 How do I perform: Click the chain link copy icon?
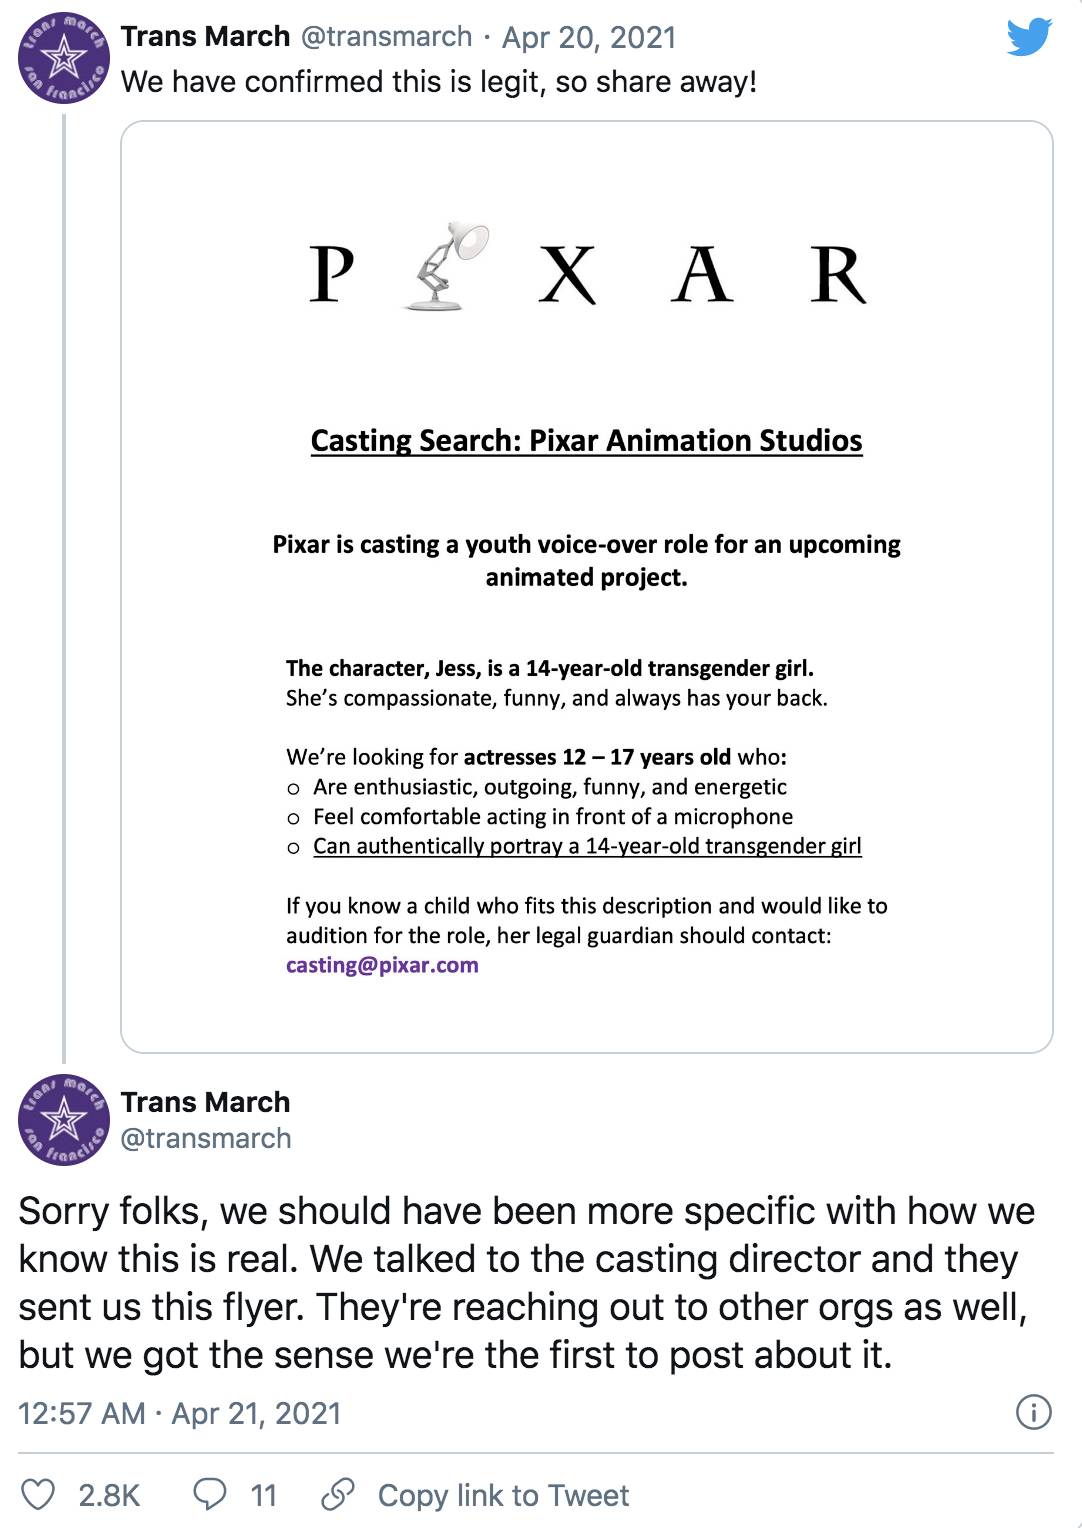(338, 1495)
